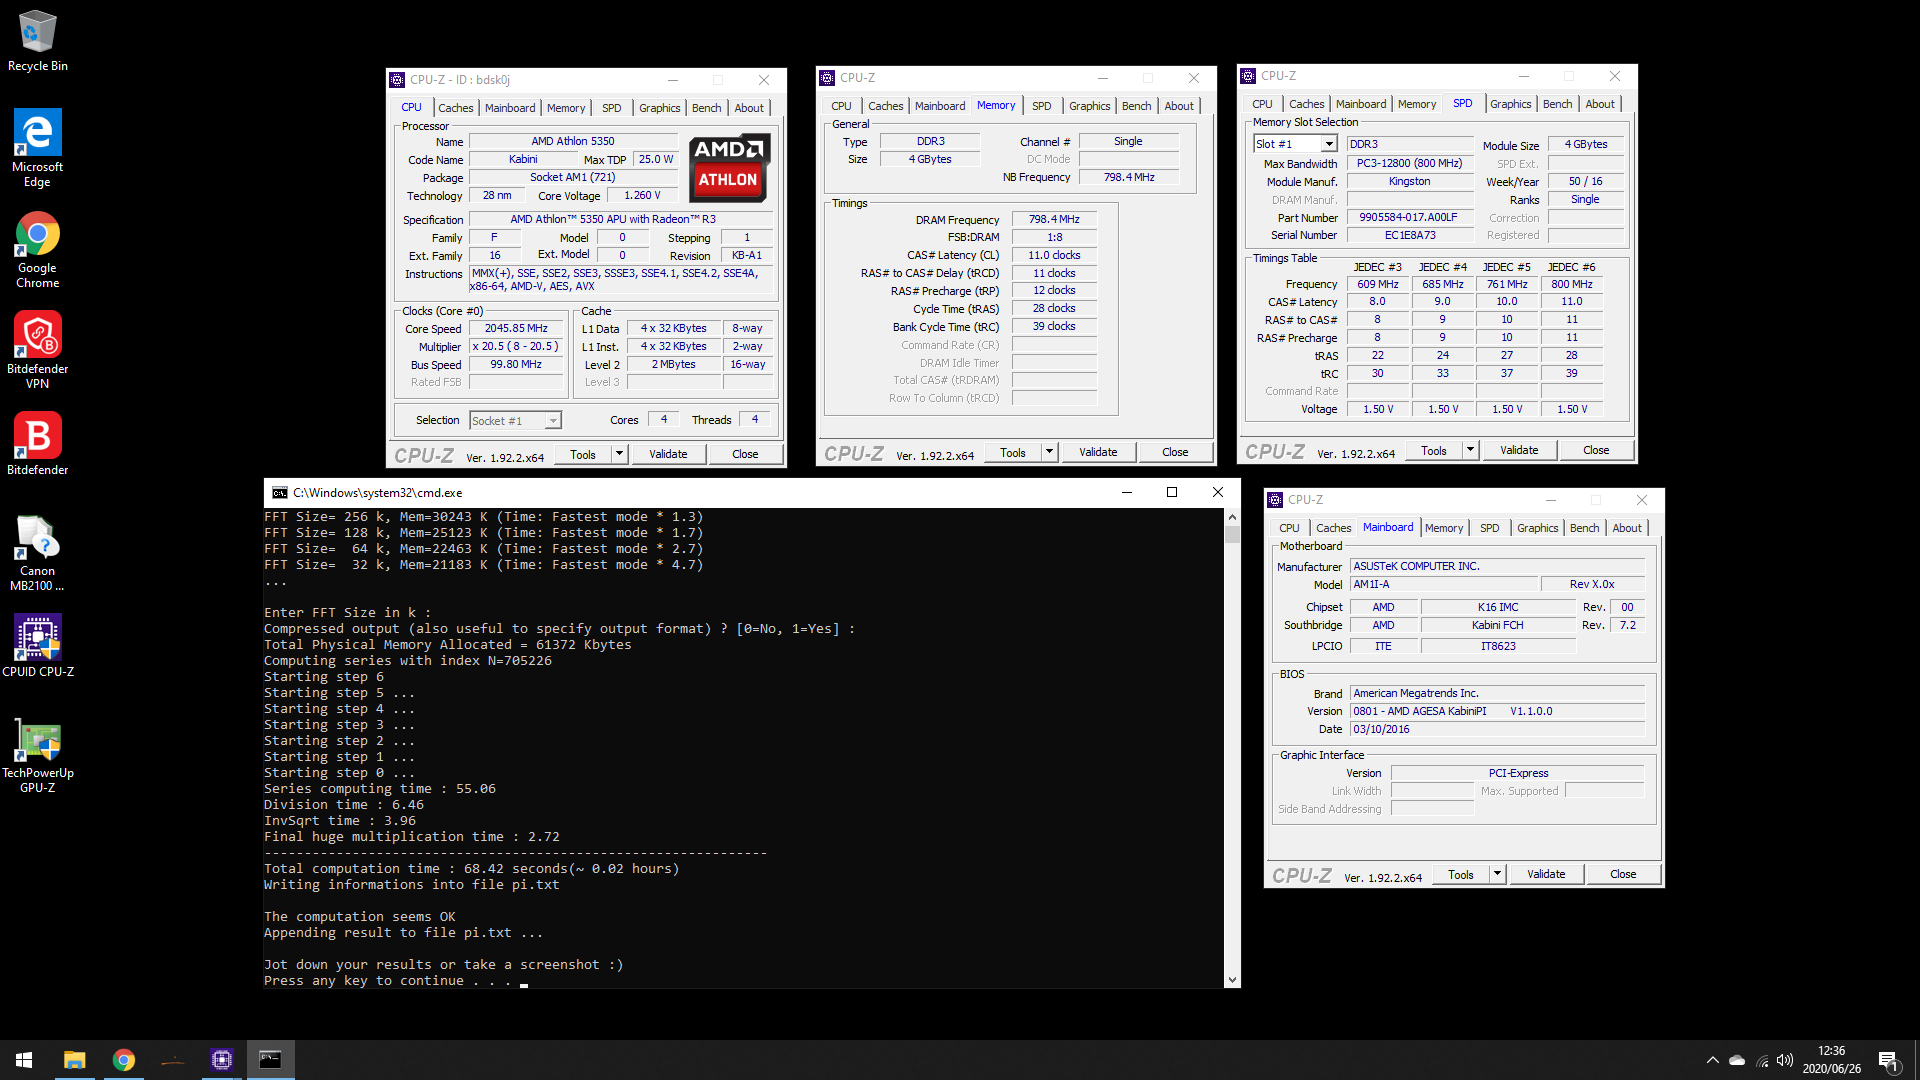Screen dimensions: 1920x1080
Task: Click the Multiplier value x 20.5
Action: (516, 346)
